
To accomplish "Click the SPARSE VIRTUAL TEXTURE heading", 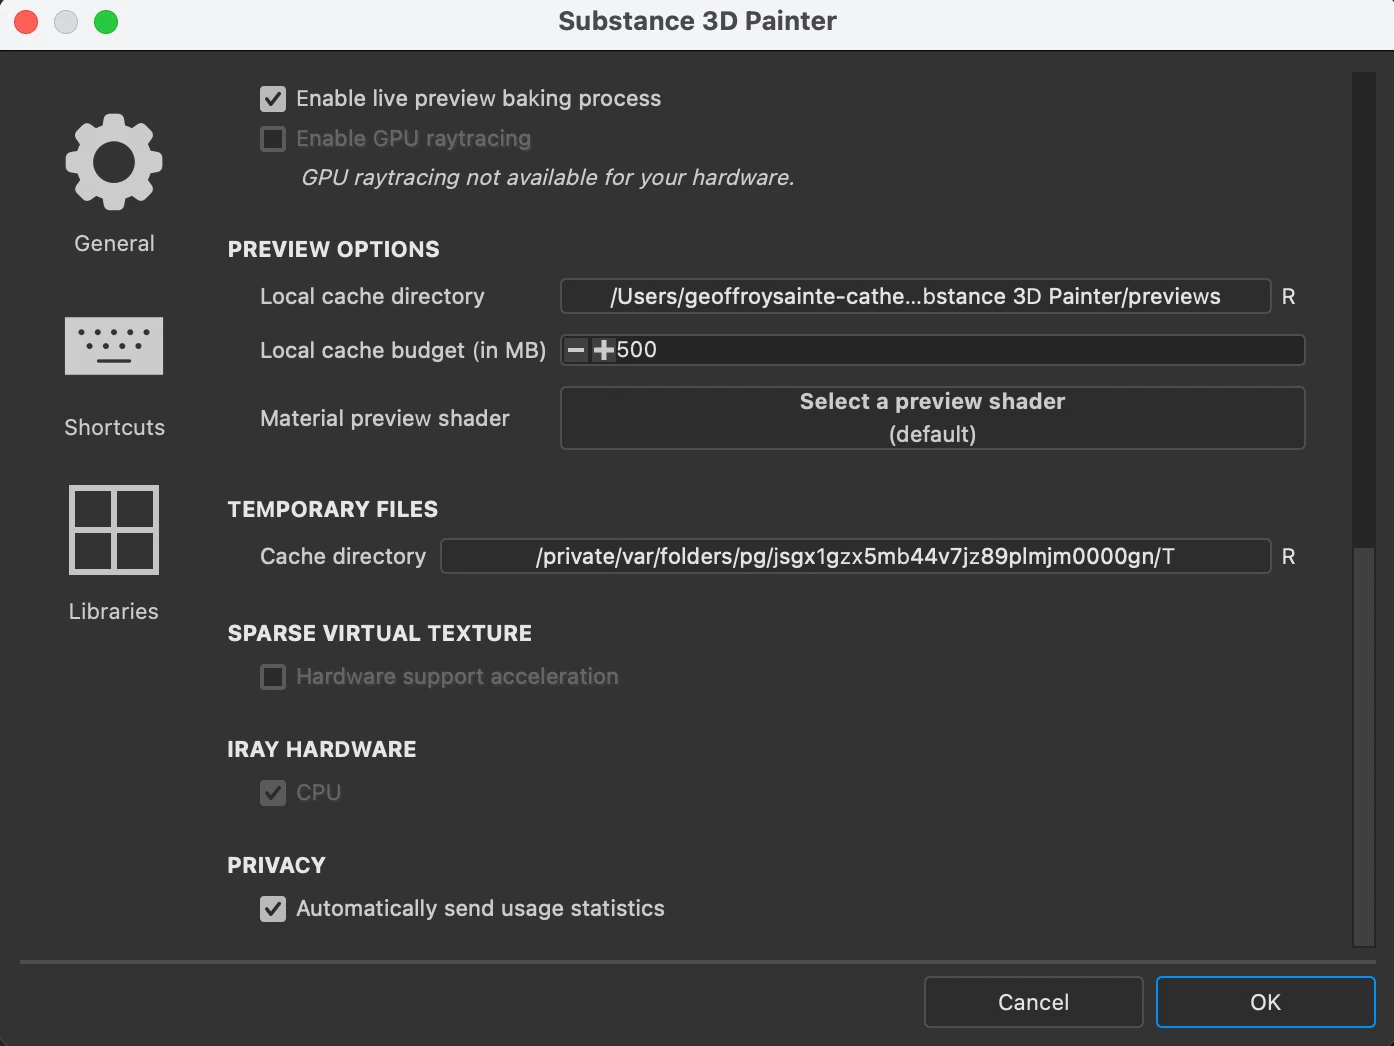I will click(x=379, y=634).
